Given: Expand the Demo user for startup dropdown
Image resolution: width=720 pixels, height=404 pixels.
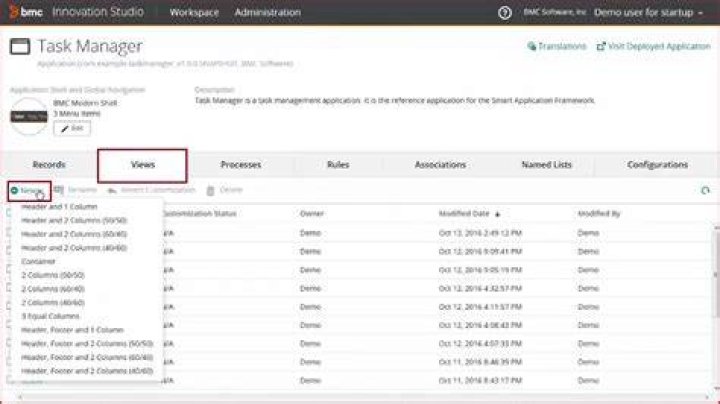Looking at the screenshot, I should coord(648,12).
